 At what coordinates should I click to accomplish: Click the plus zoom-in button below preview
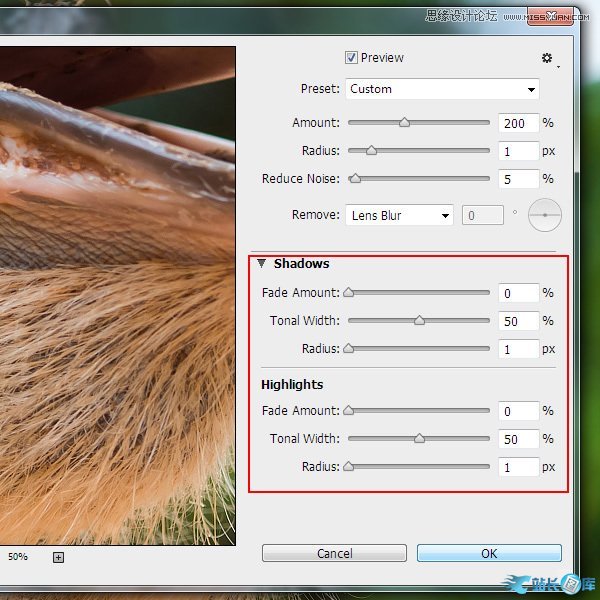coord(58,557)
